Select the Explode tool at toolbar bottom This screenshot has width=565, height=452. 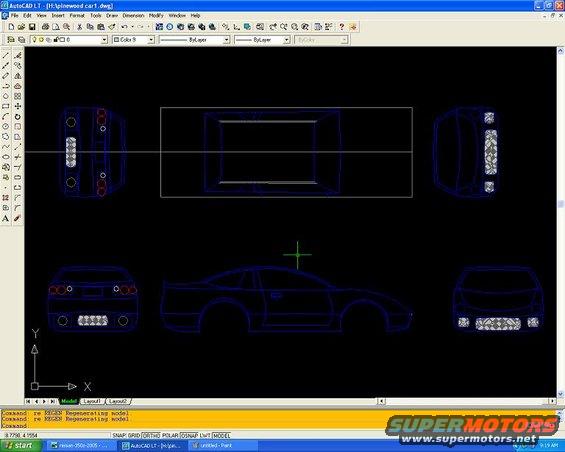click(18, 218)
